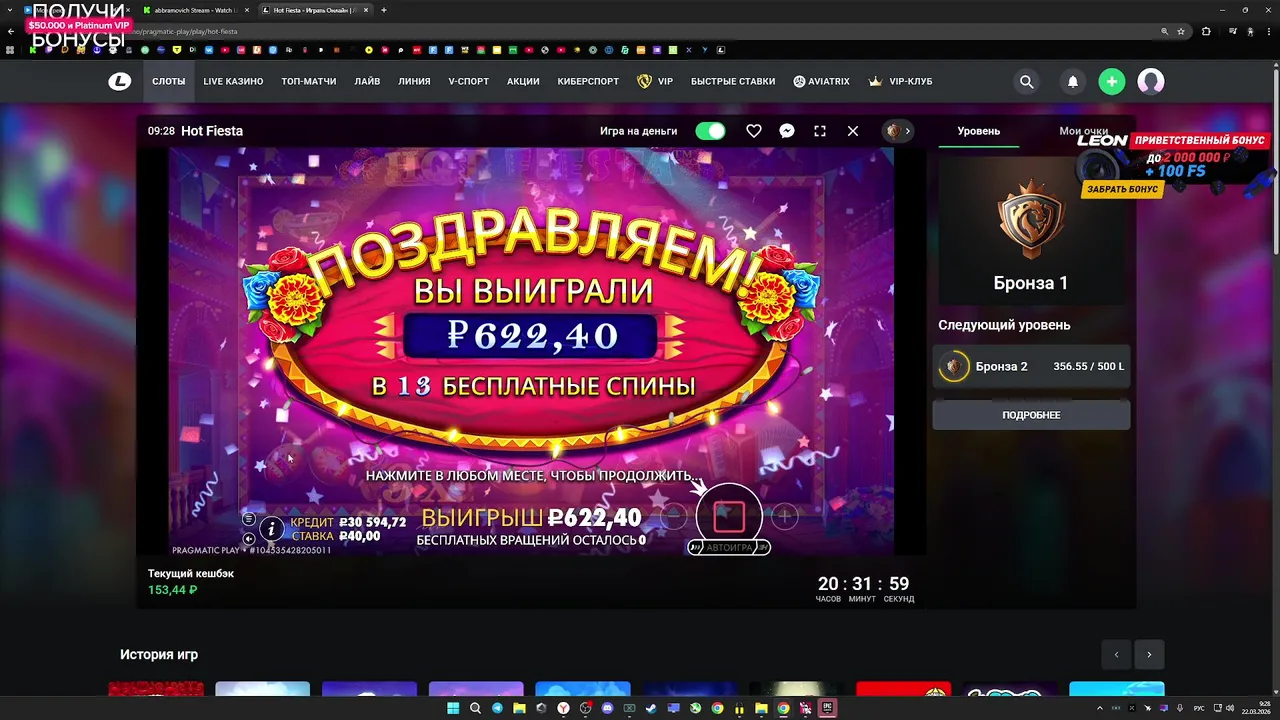The image size is (1280, 720).
Task: Open Epic Games launcher from the taskbar
Action: pyautogui.click(x=827, y=708)
